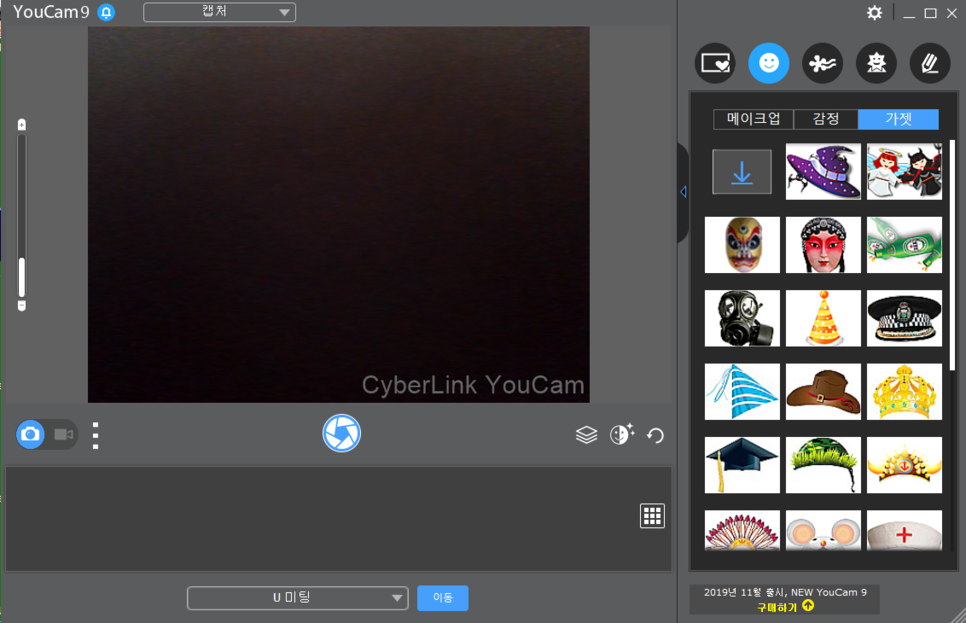This screenshot has width=966, height=623.
Task: Open the frames and scenes effects icon
Action: [x=715, y=63]
